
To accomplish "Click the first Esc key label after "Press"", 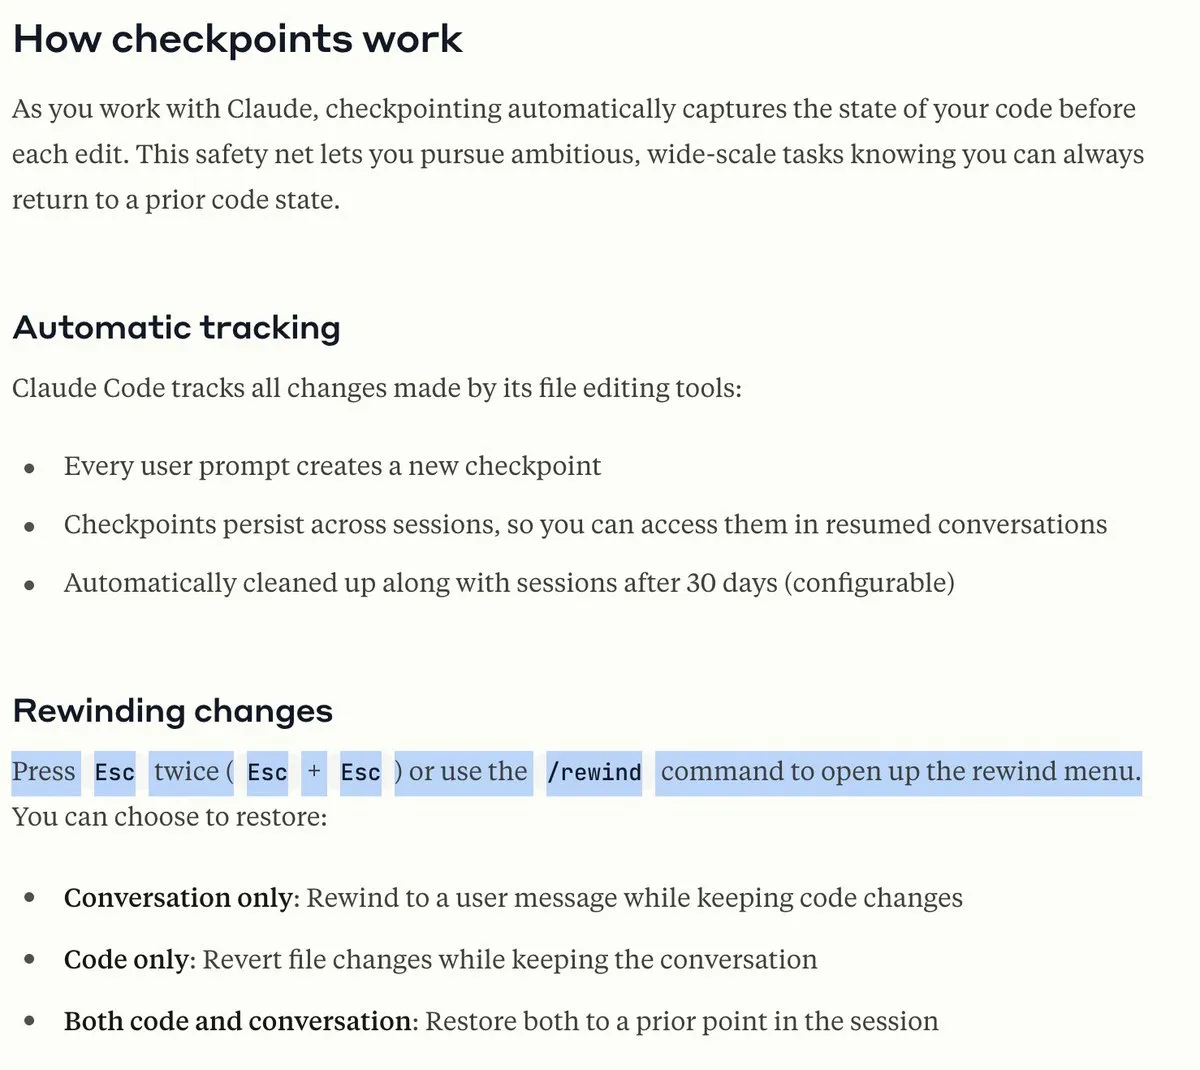I will [x=114, y=773].
